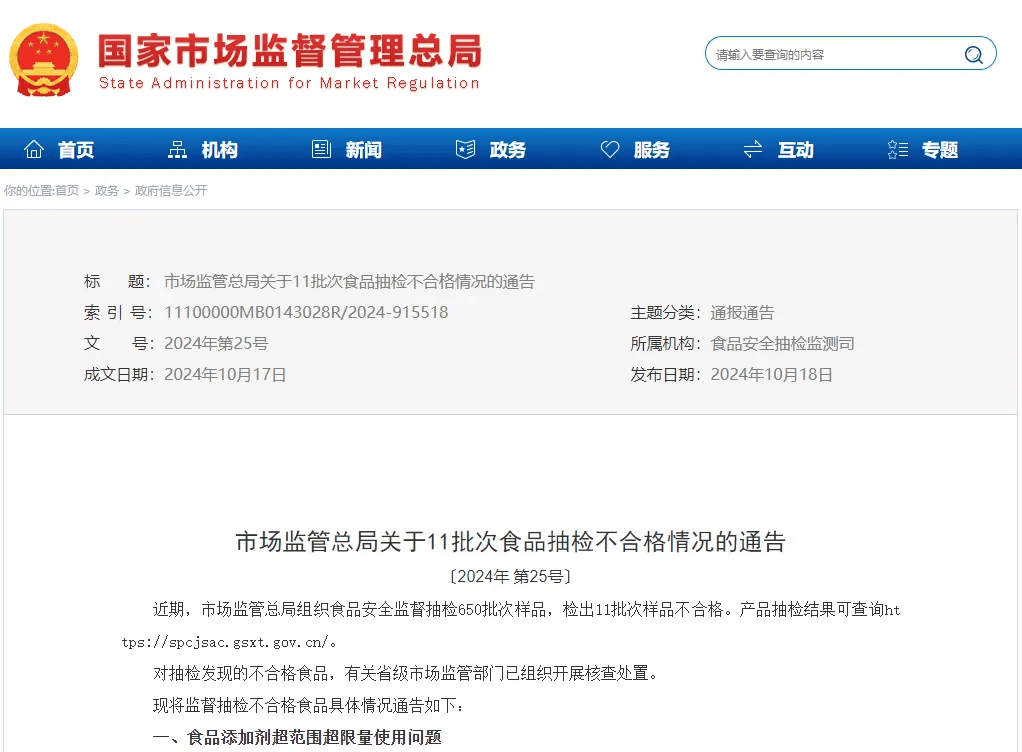Click the home house icon

coord(34,149)
